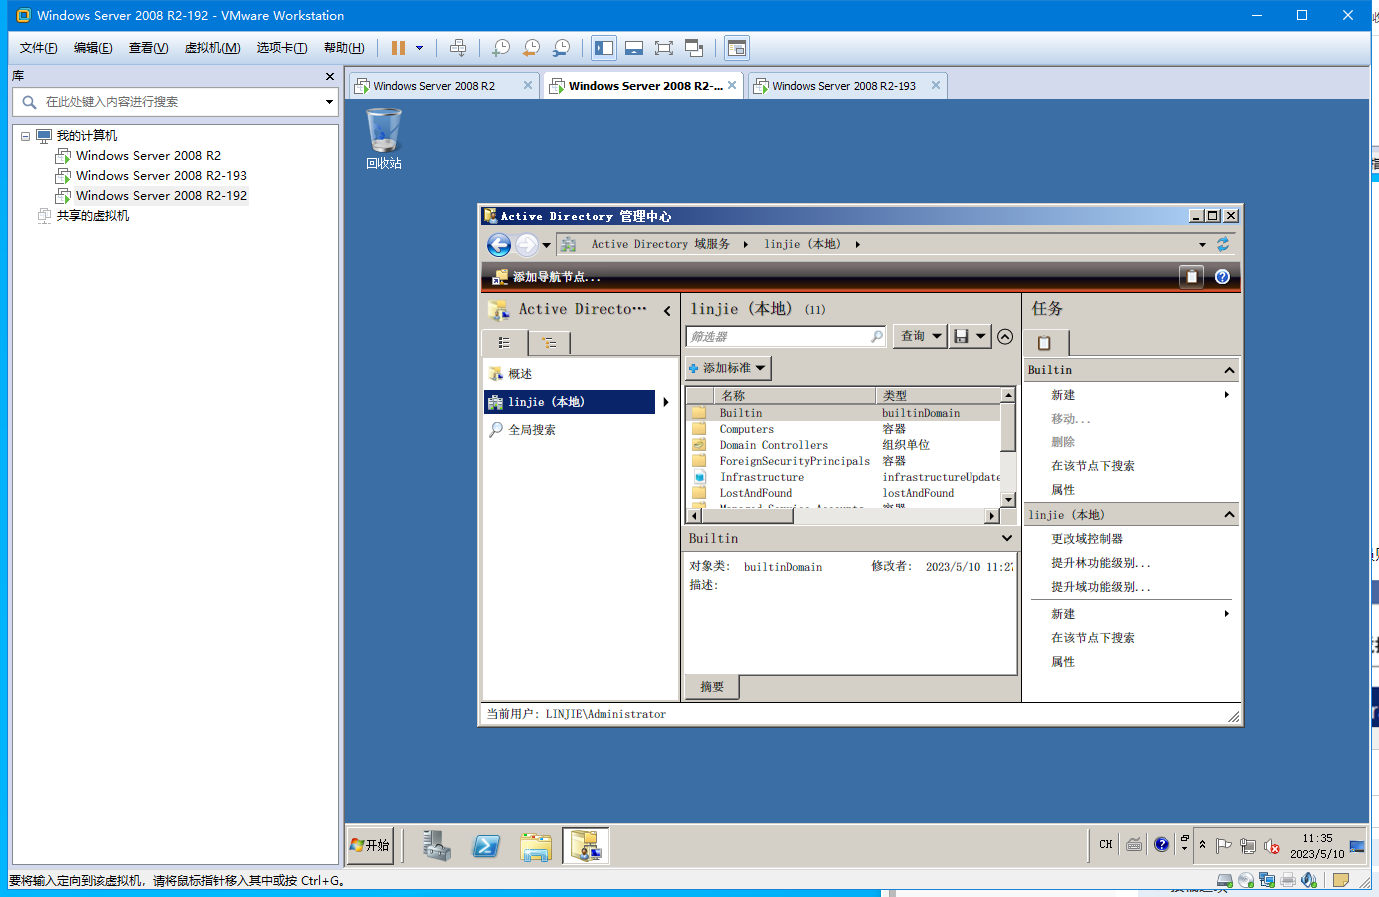Open the 开始 Start menu
This screenshot has width=1379, height=897.
point(370,846)
